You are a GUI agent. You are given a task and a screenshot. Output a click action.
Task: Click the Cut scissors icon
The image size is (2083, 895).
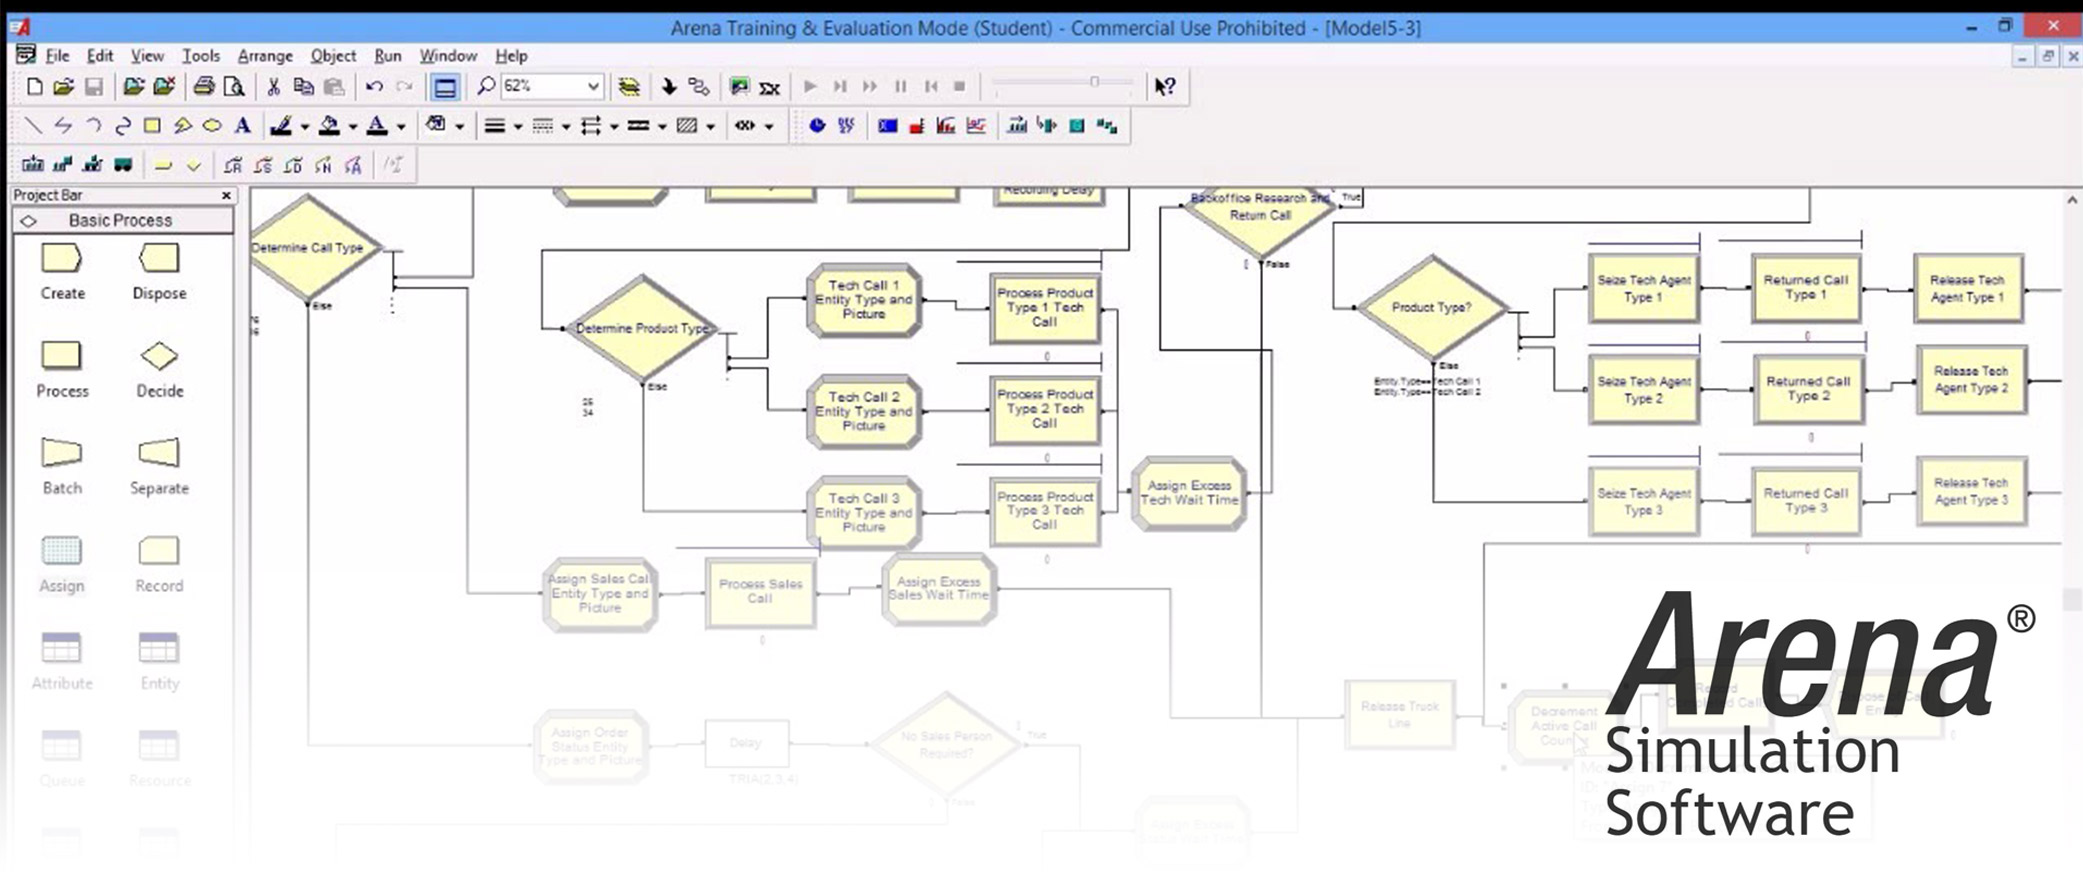tap(273, 87)
